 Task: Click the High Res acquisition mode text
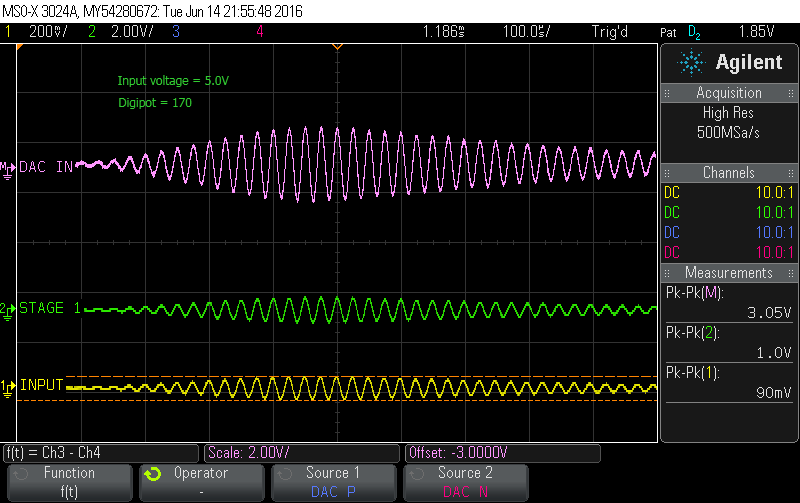coord(728,113)
